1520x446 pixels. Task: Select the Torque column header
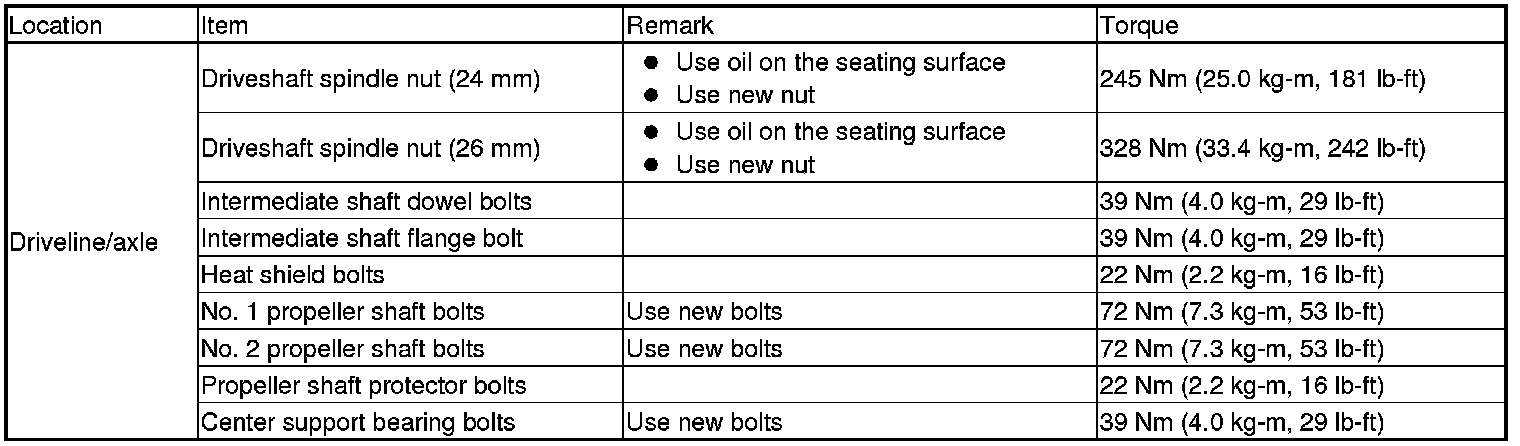click(x=1138, y=26)
